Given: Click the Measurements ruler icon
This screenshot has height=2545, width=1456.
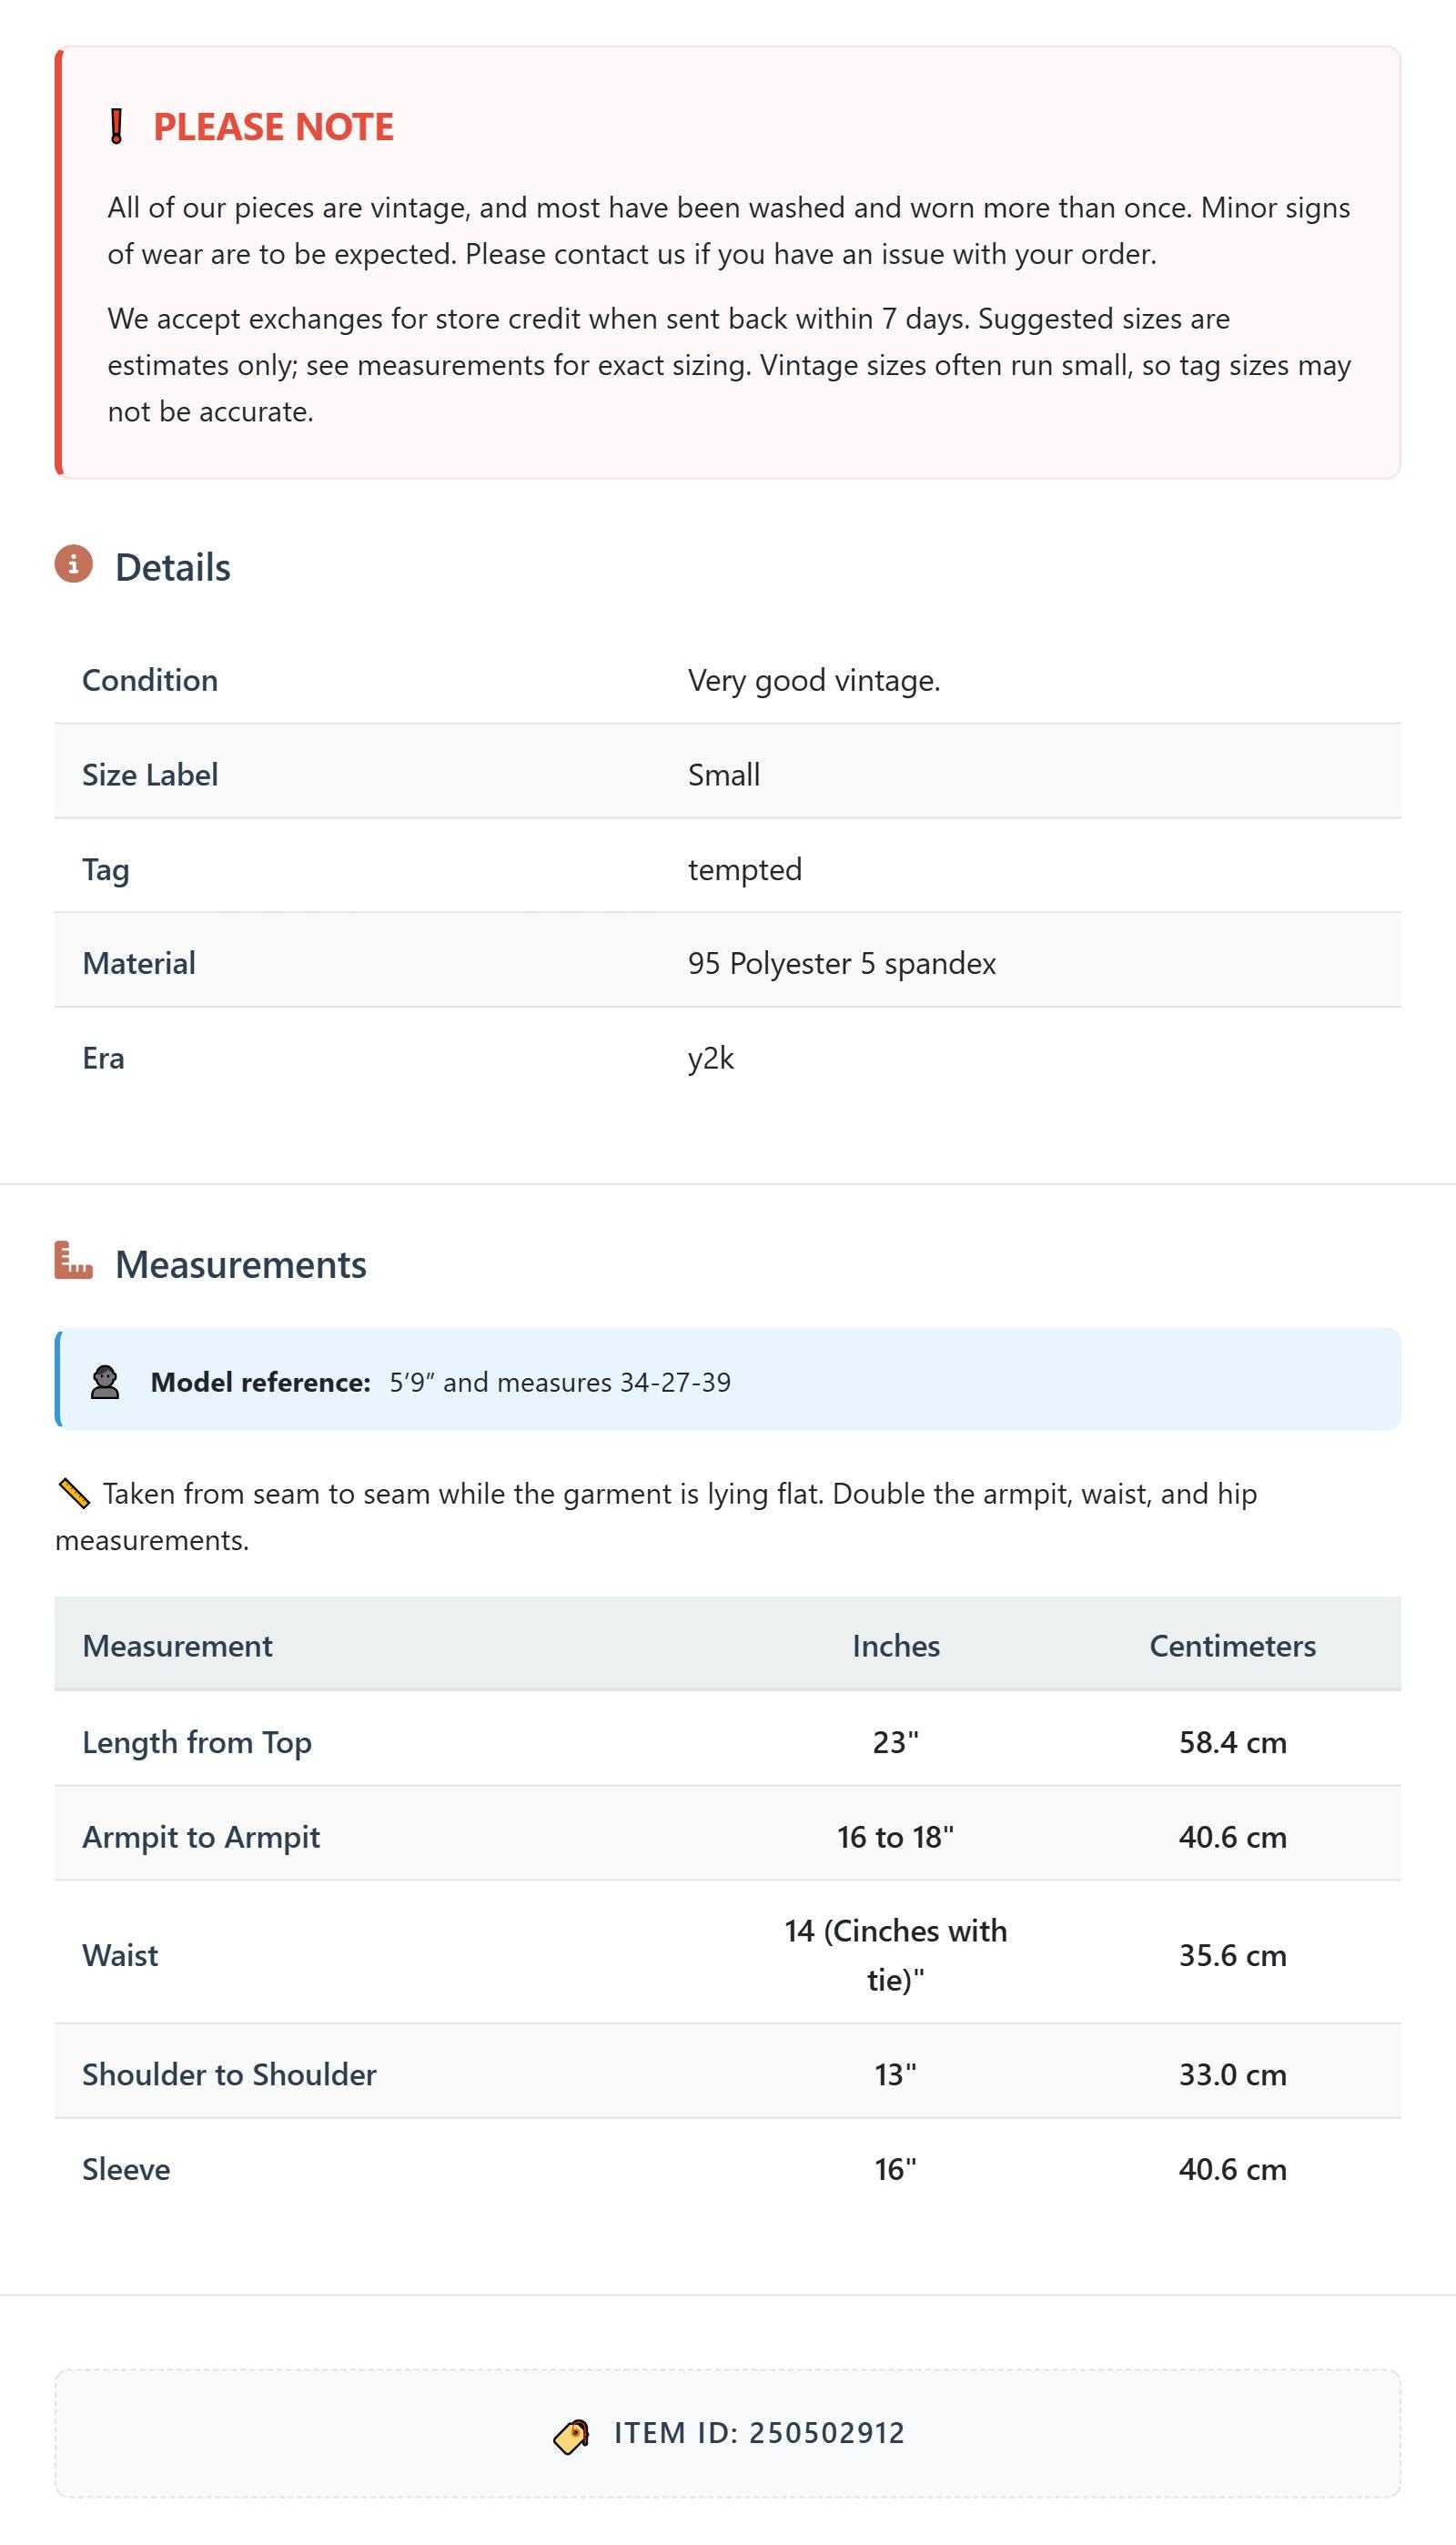Looking at the screenshot, I should [x=73, y=1261].
